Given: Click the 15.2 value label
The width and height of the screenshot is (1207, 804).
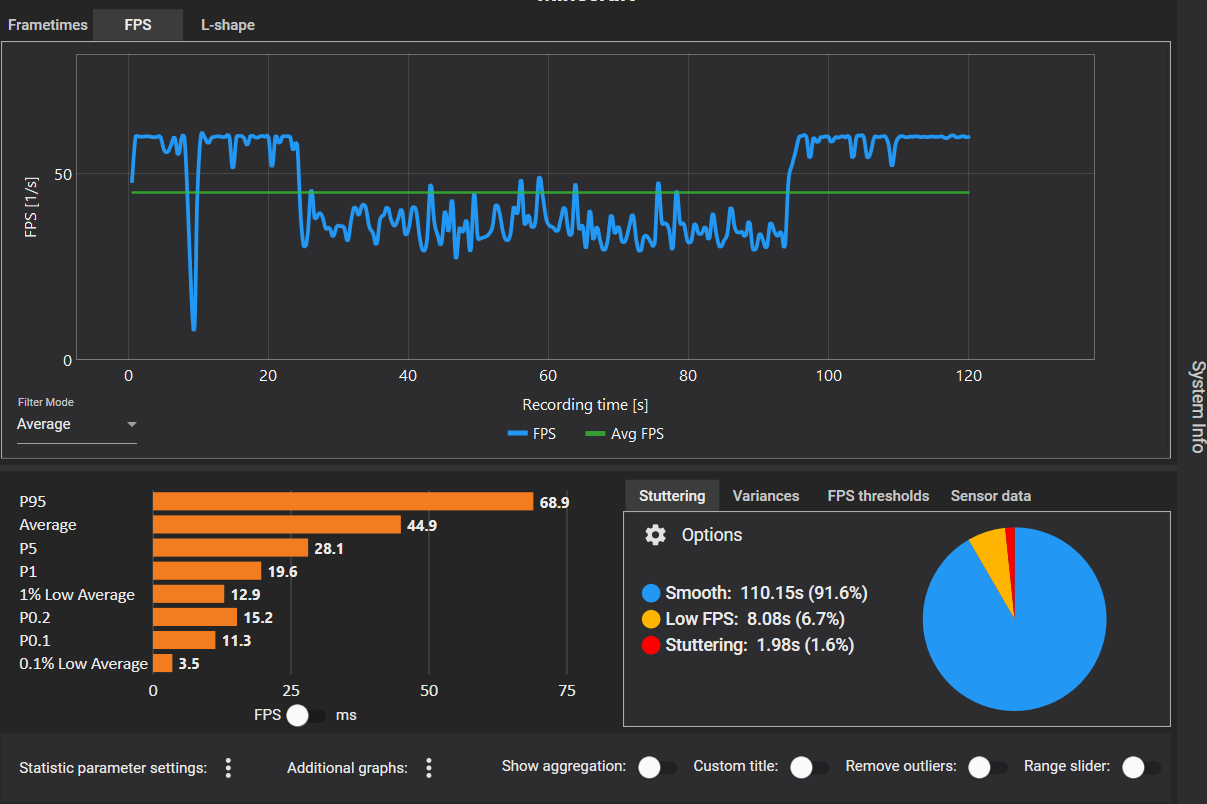Looking at the screenshot, I should click(x=257, y=617).
